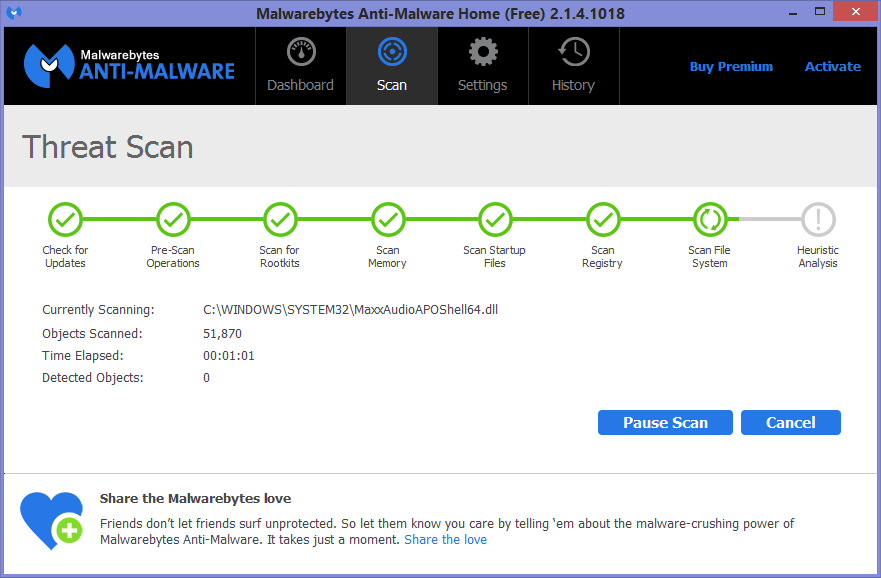Click the blue heart plus icon
This screenshot has width=881, height=578.
click(x=52, y=521)
